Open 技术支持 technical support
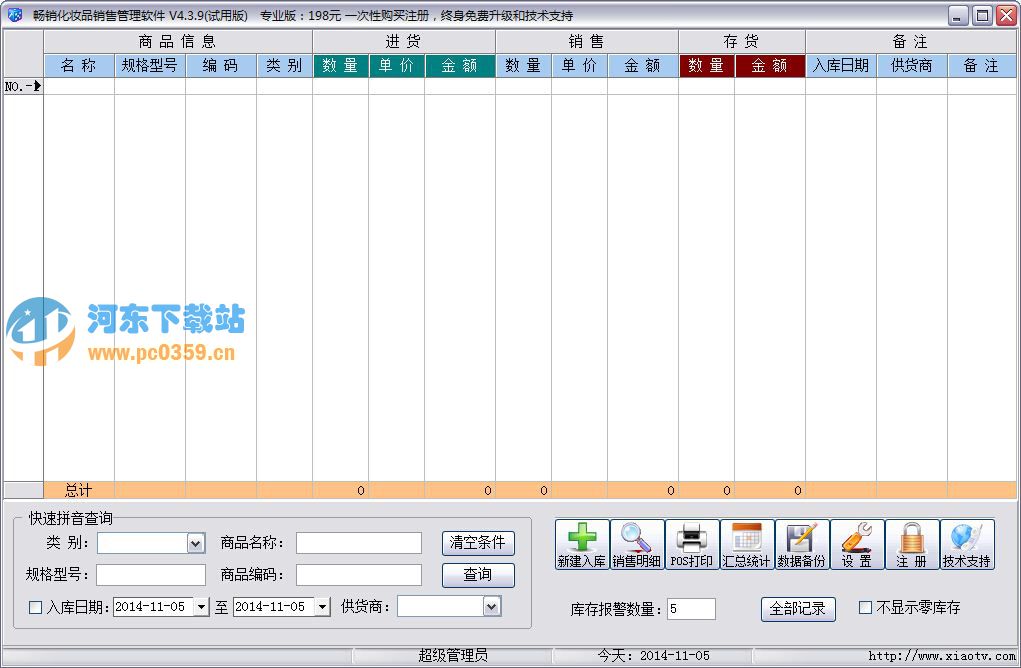The image size is (1021, 668). click(965, 544)
